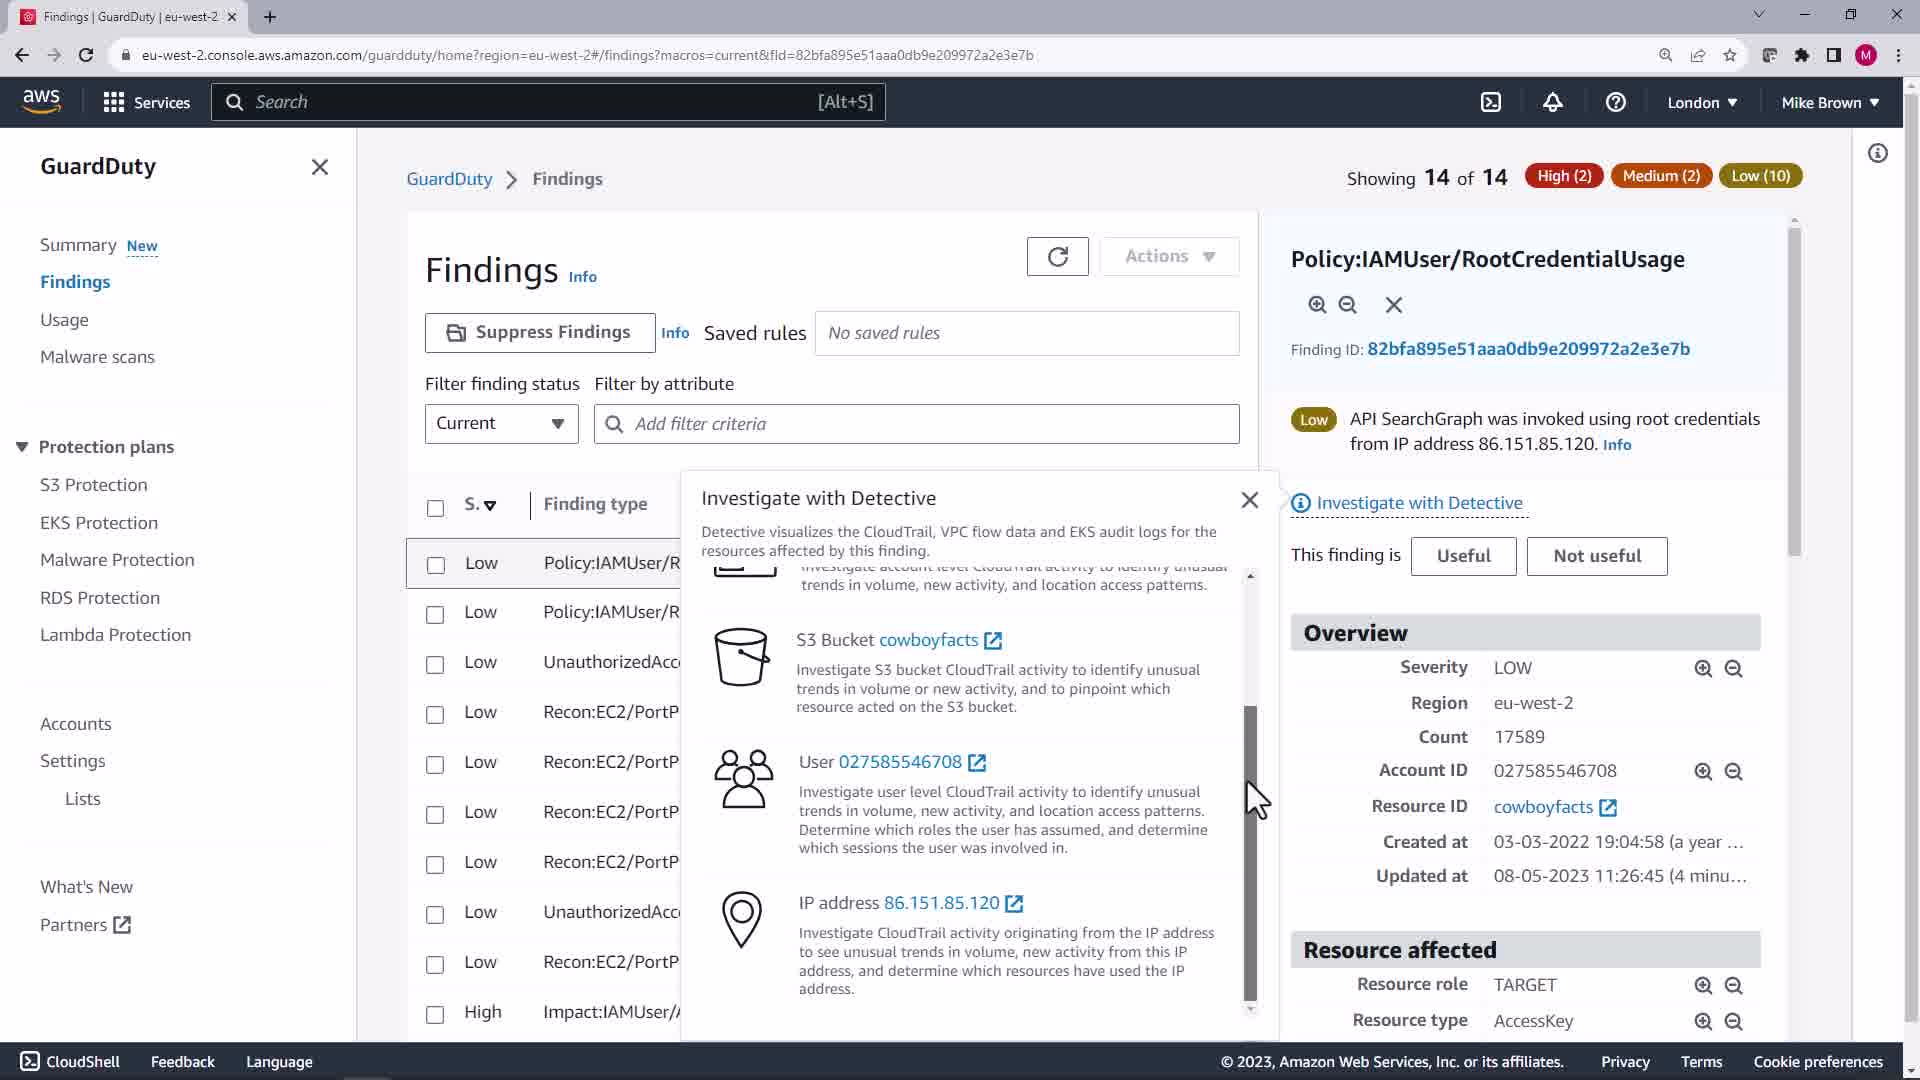
Task: Click zoom out filter beside Account ID
Action: tap(1733, 772)
